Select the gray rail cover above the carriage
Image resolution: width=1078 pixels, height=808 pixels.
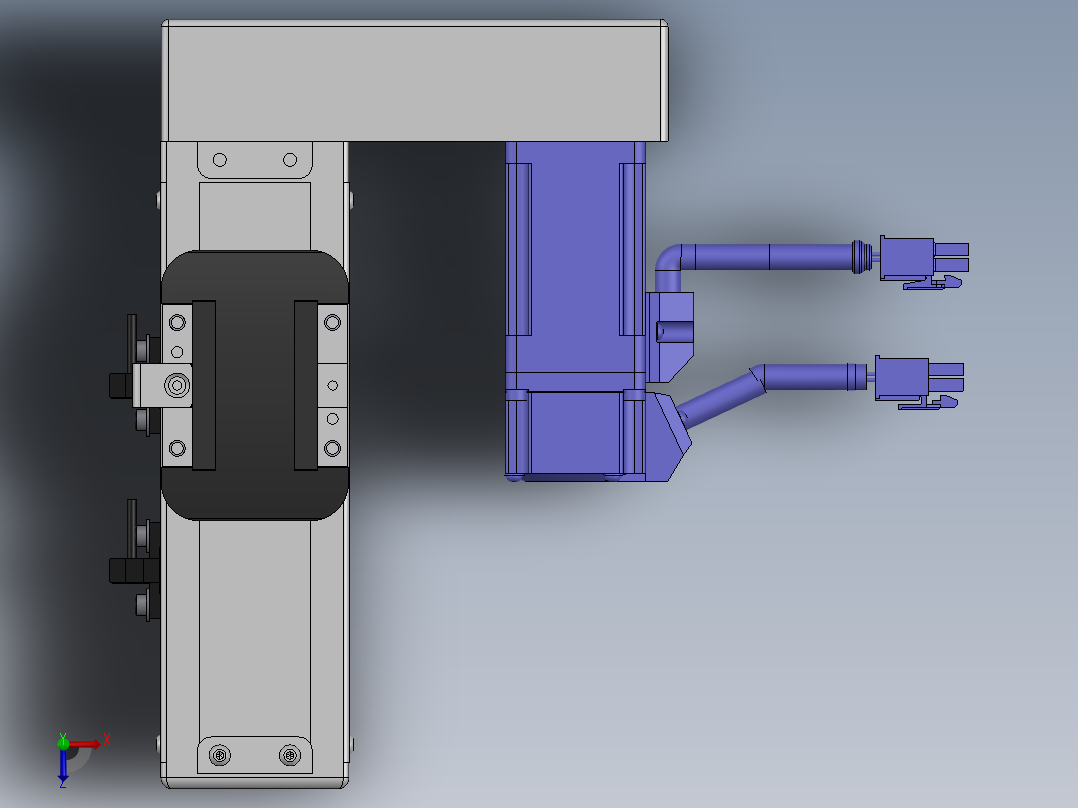tap(255, 217)
